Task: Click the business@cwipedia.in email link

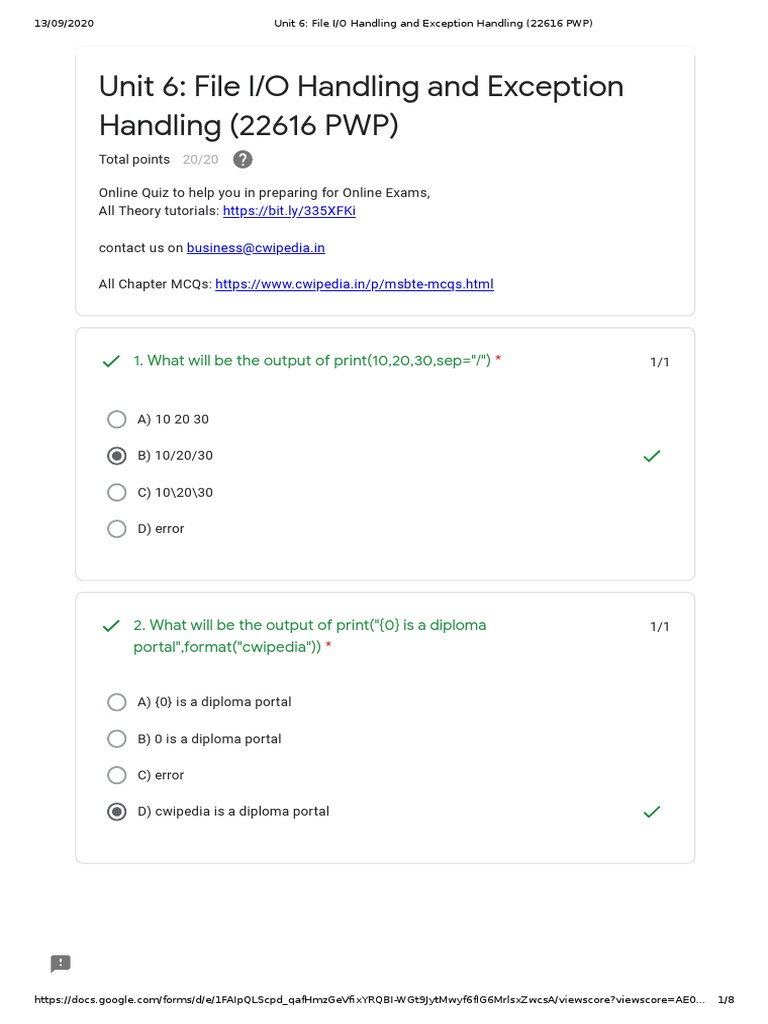Action: point(255,248)
